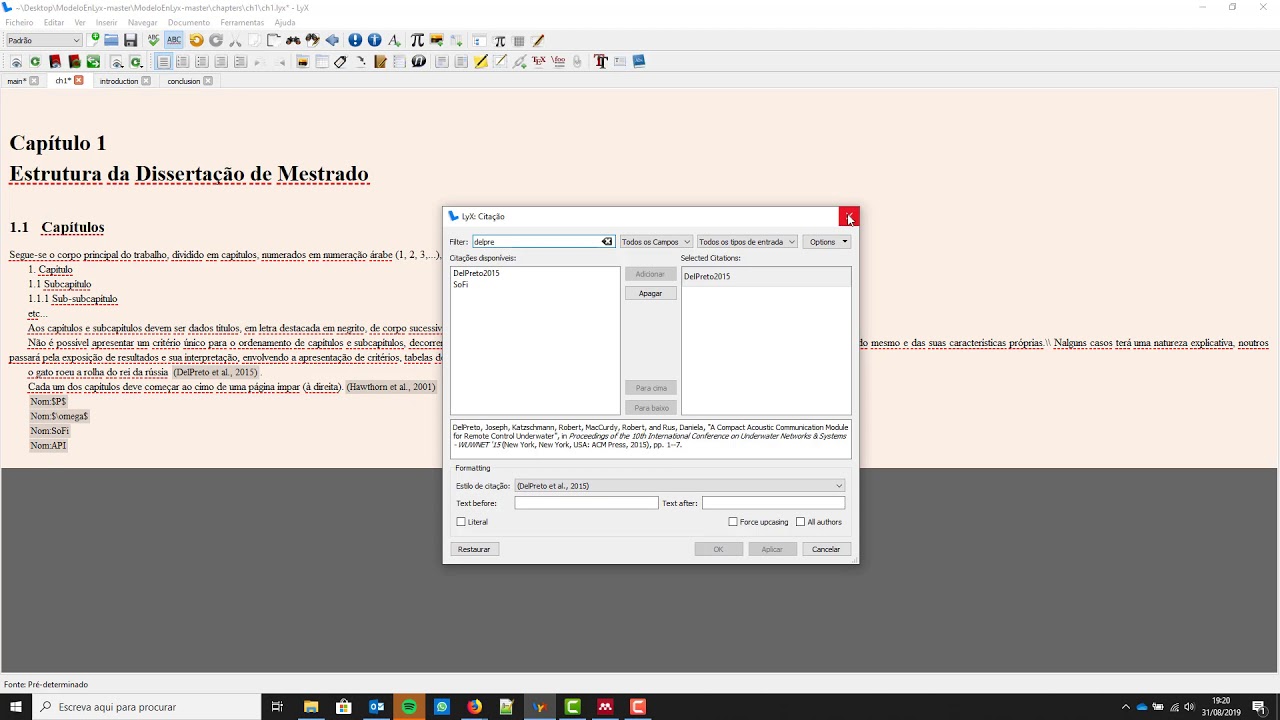Toggle the math toolbar pi icon
This screenshot has height=720, width=1280.
499,40
